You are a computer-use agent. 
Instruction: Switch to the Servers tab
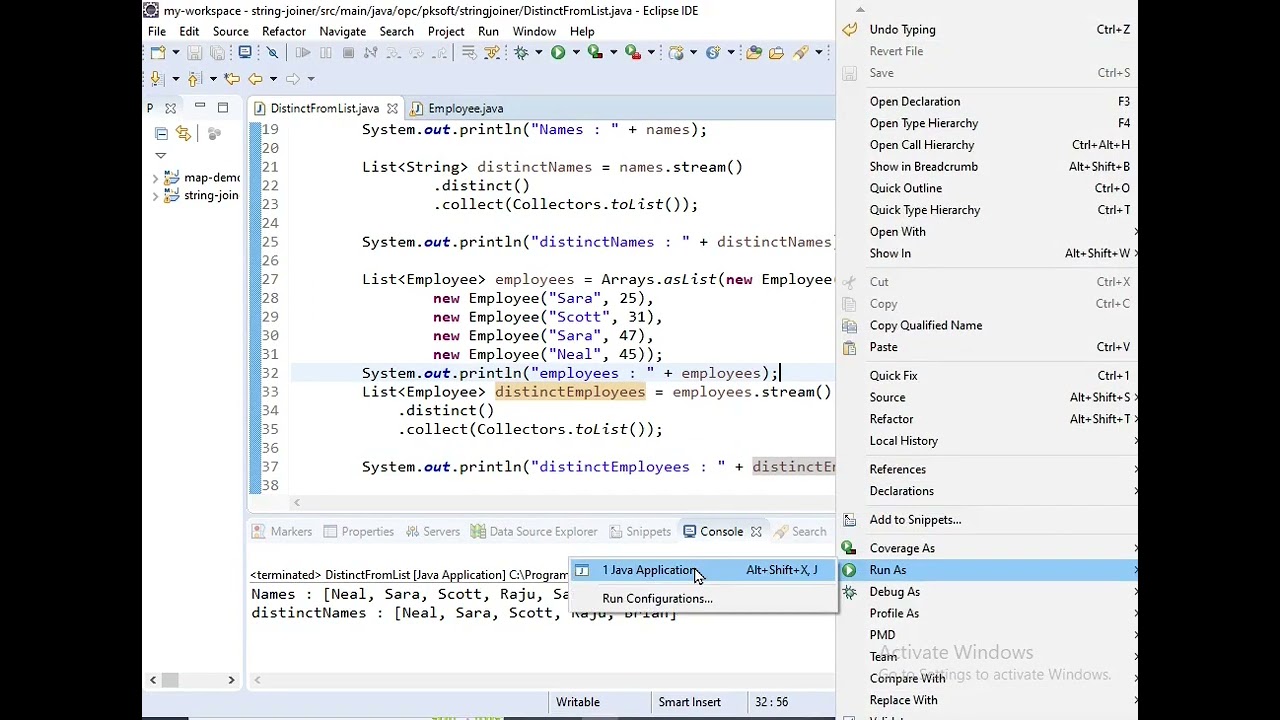point(431,532)
